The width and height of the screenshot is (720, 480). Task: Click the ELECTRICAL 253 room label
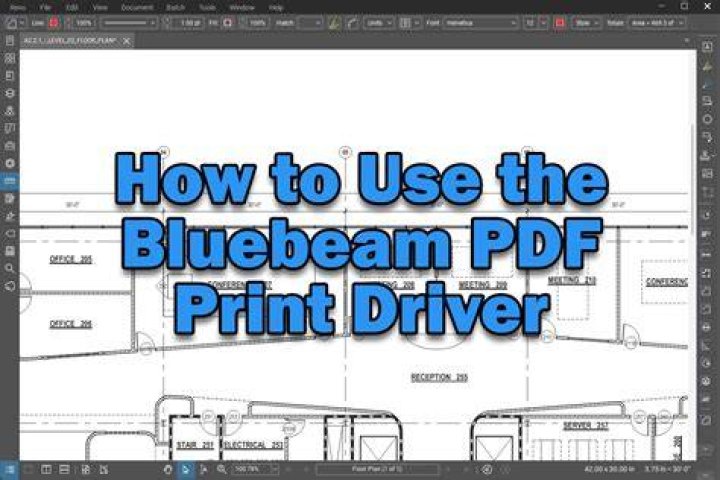click(253, 445)
